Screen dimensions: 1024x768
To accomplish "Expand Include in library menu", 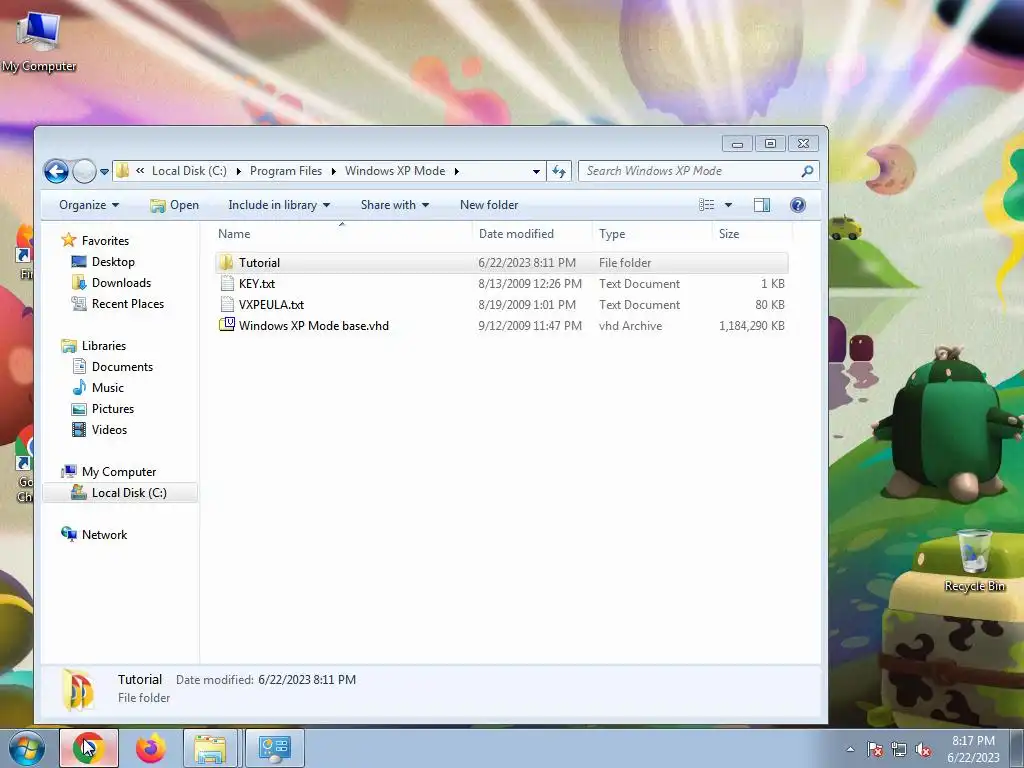I will click(x=279, y=205).
